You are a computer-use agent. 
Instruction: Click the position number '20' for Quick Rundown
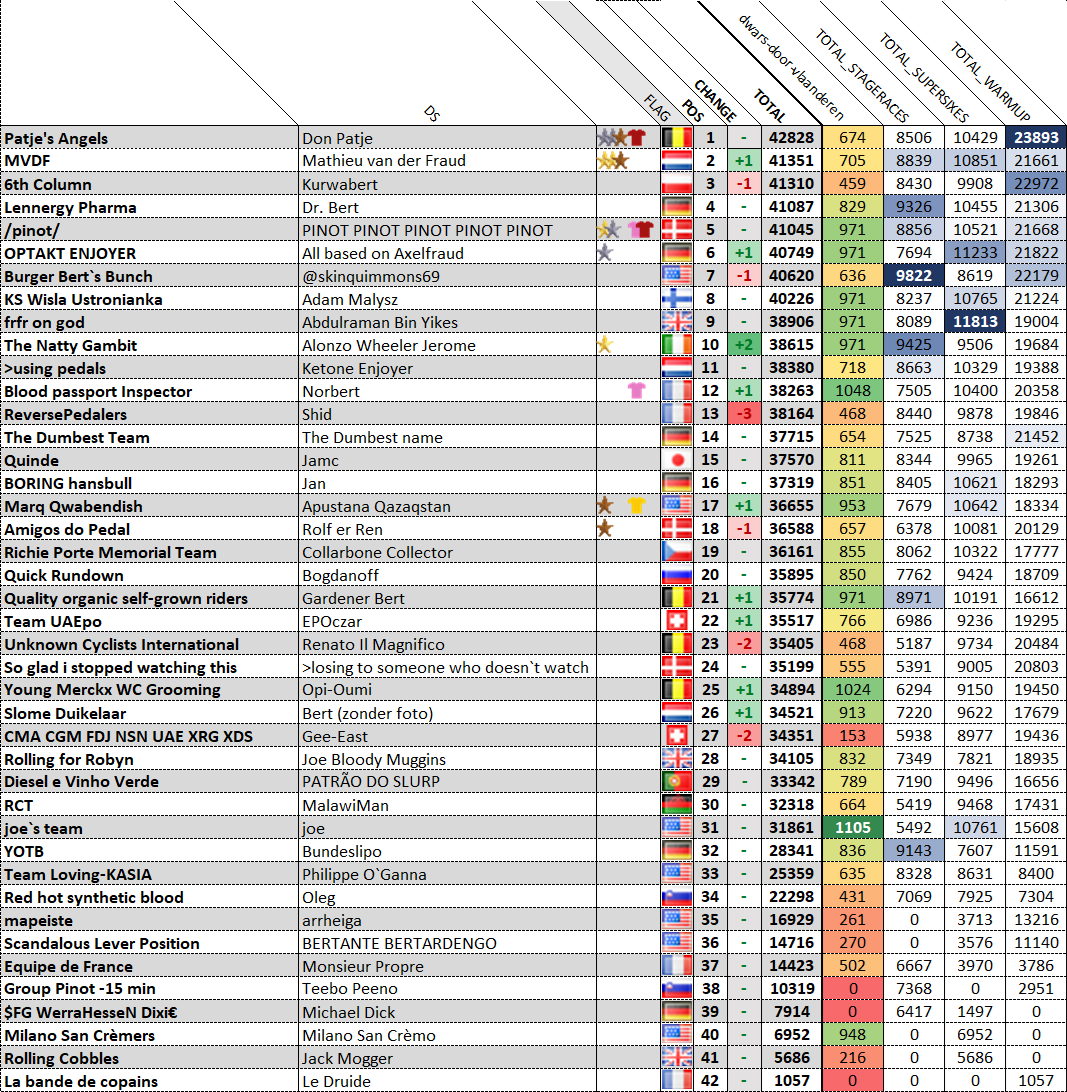click(x=710, y=575)
